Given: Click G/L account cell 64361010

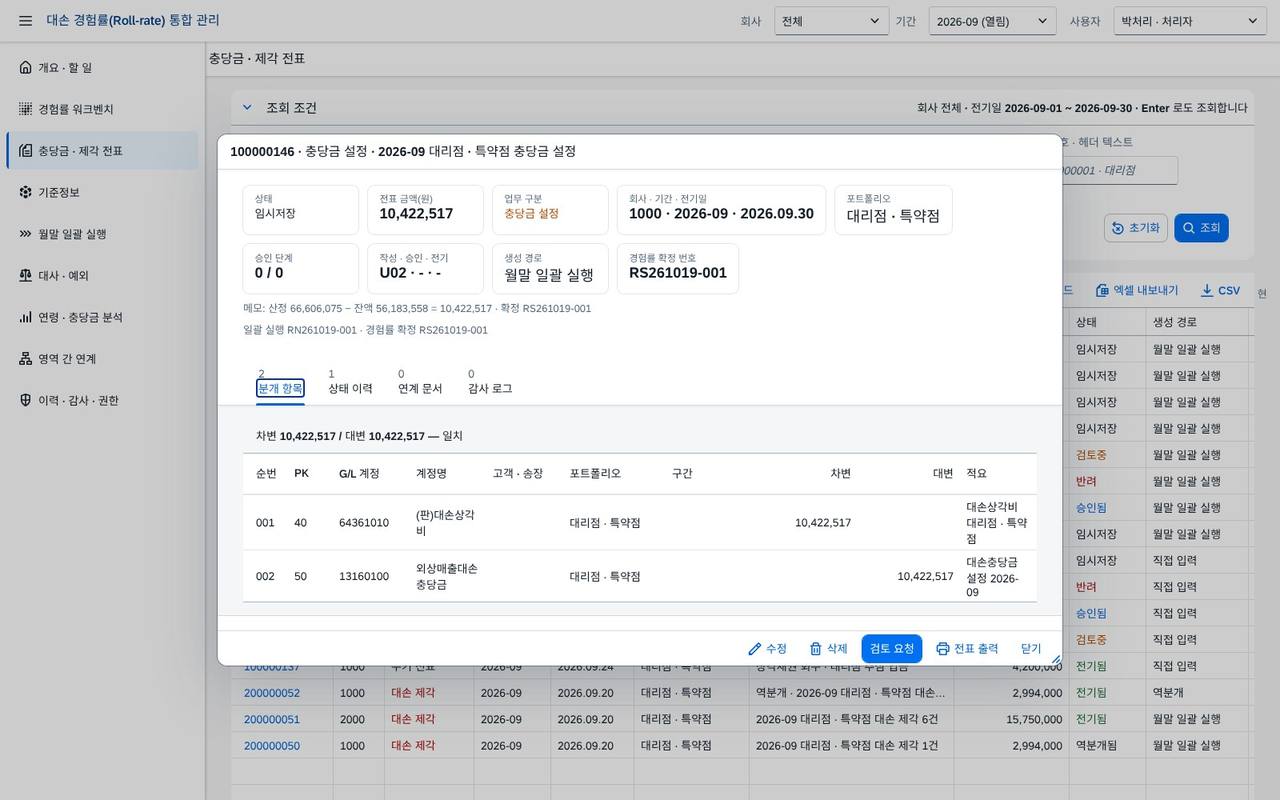Looking at the screenshot, I should coord(364,523).
